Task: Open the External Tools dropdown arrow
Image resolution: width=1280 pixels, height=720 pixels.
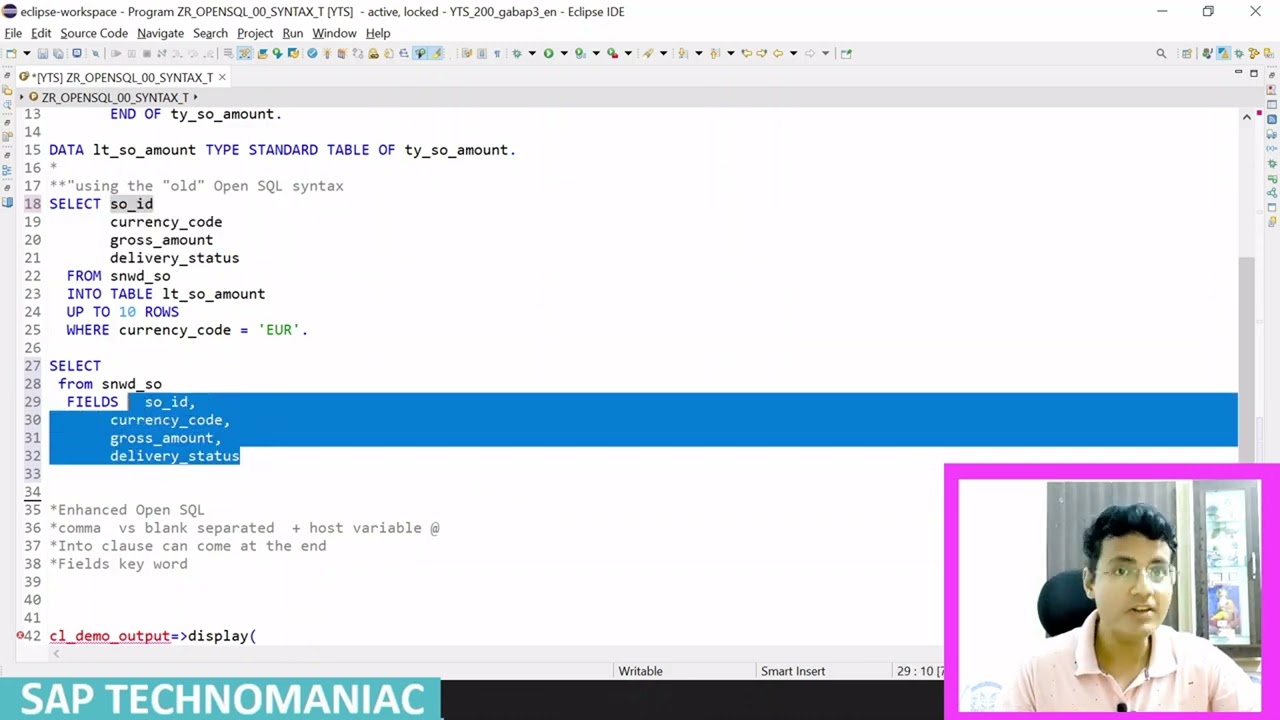Action: [x=628, y=53]
